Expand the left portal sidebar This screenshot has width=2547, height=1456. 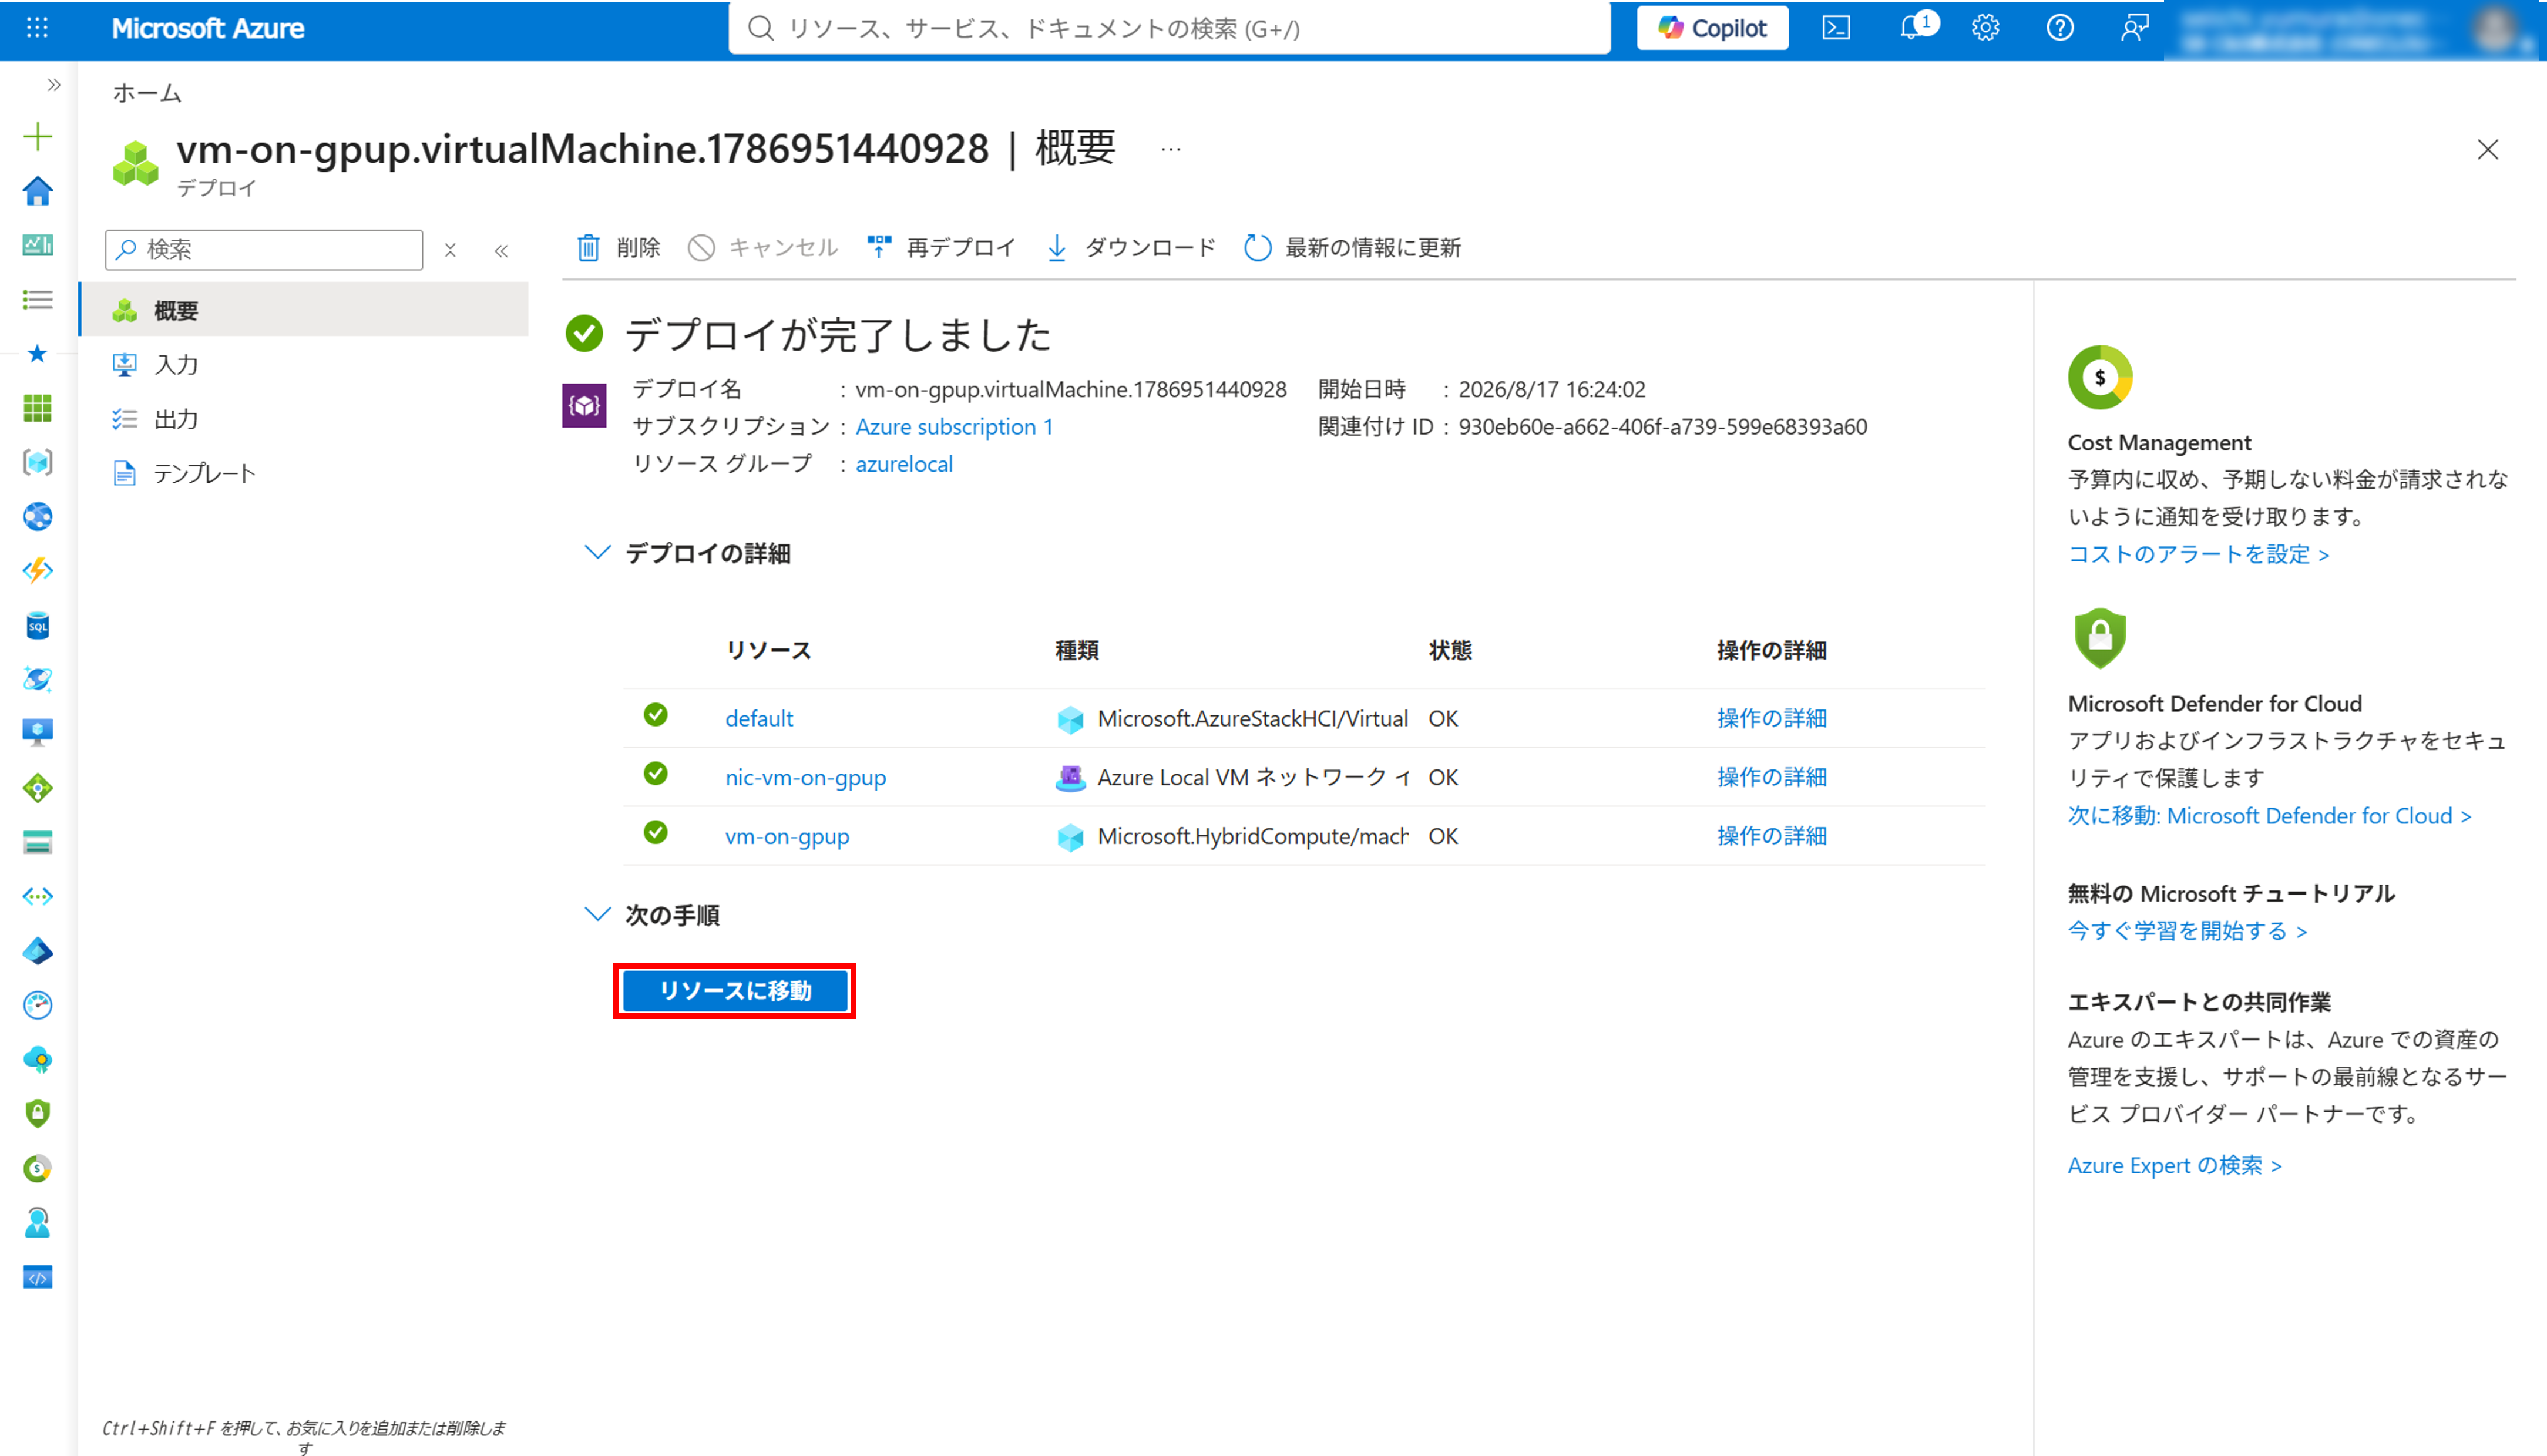(x=54, y=85)
